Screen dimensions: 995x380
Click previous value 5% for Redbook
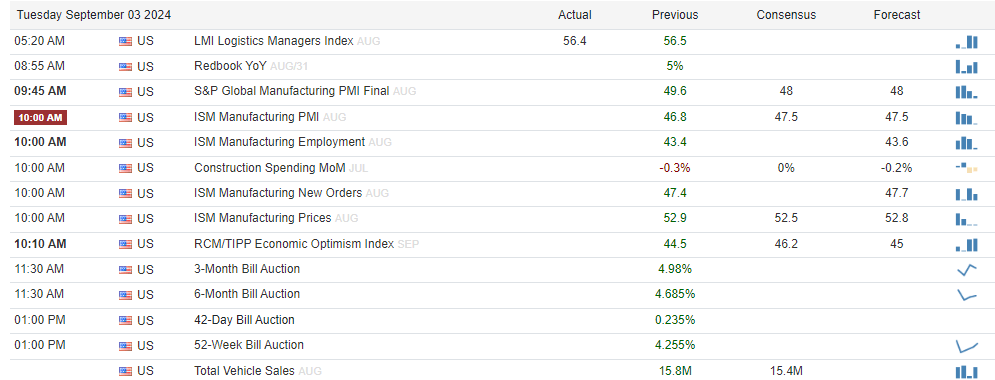point(675,66)
